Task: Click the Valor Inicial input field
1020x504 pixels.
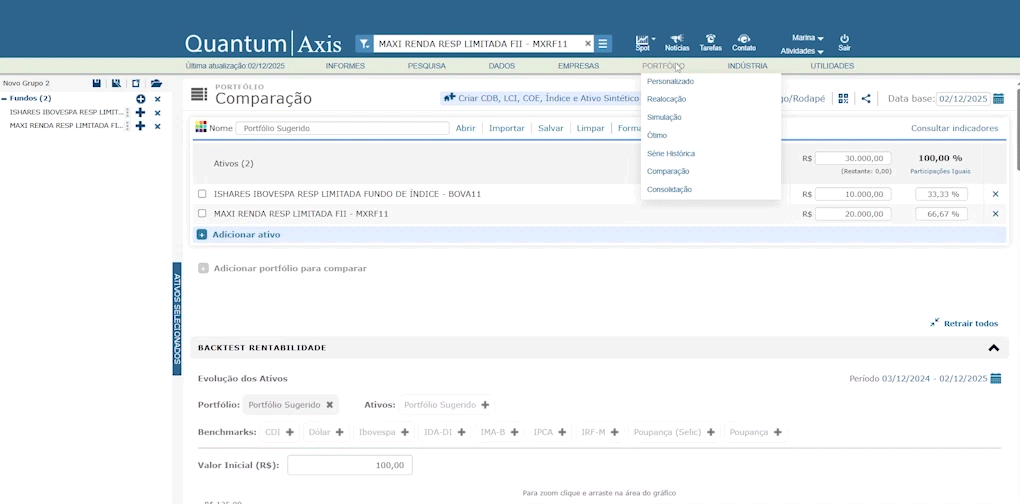Action: pos(349,465)
